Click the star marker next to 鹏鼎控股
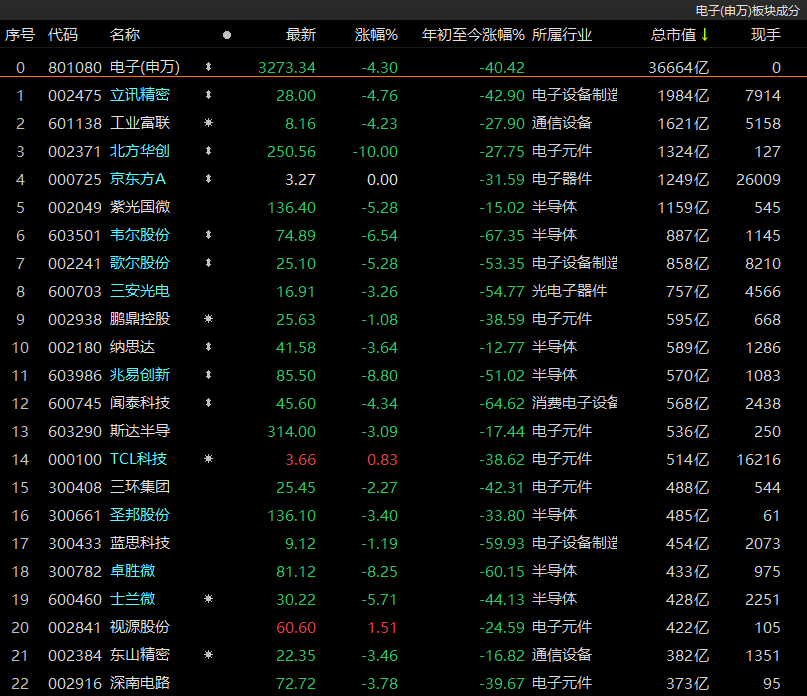Image resolution: width=807 pixels, height=696 pixels. tap(208, 319)
